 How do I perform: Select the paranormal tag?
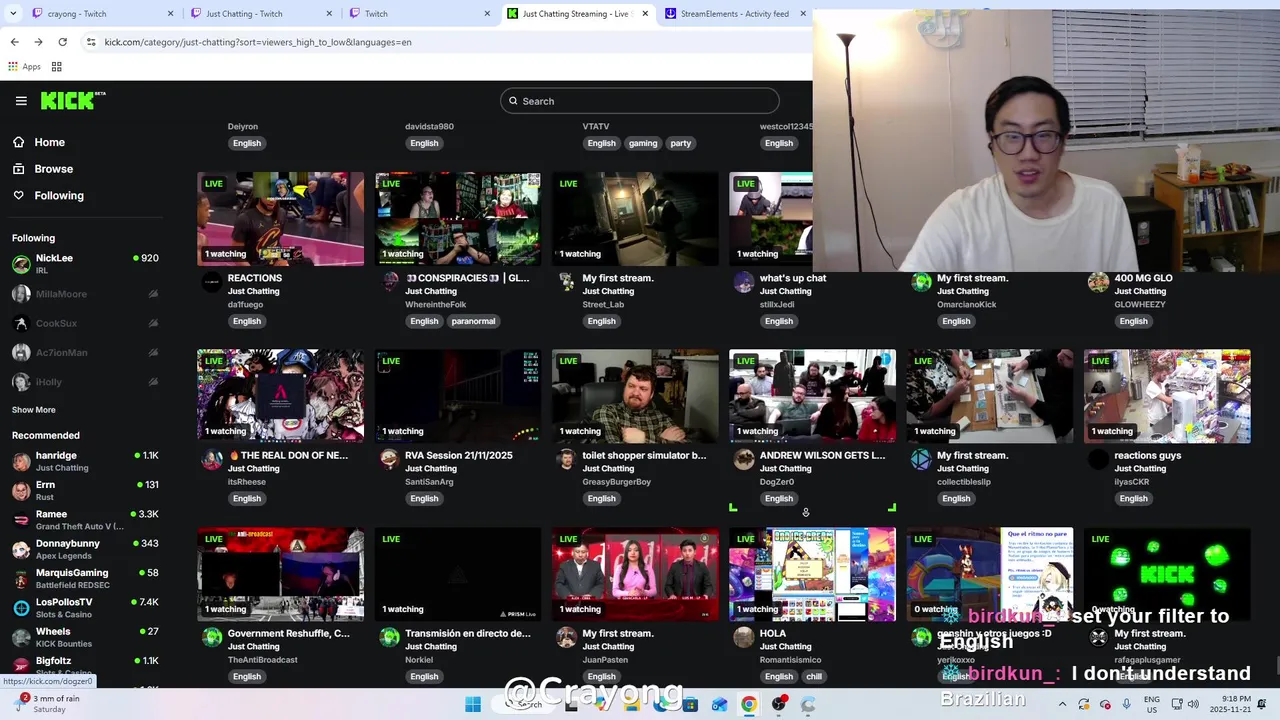pyautogui.click(x=473, y=321)
